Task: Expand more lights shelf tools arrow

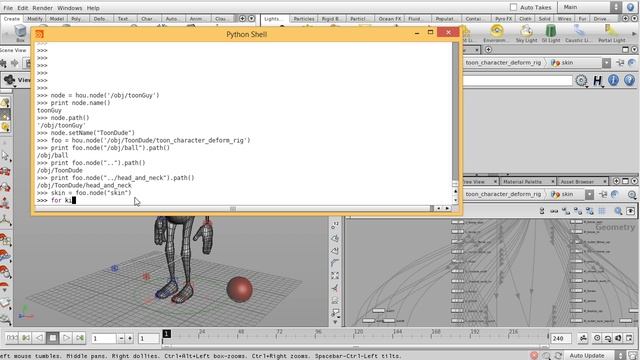Action: point(634,34)
